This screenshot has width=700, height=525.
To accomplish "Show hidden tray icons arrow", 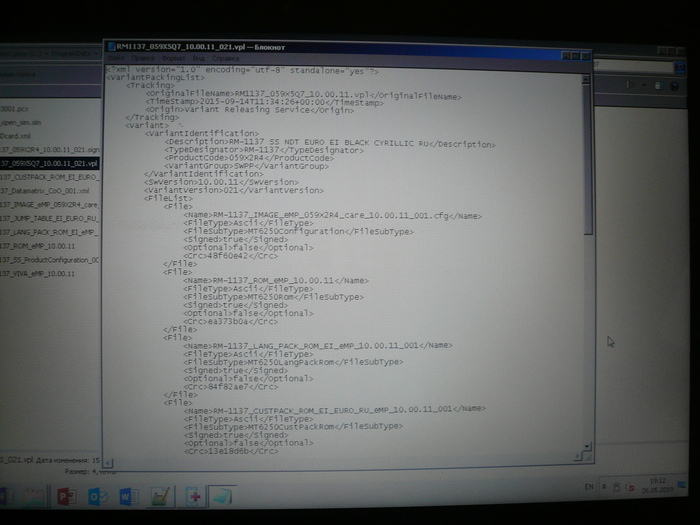I will click(604, 487).
